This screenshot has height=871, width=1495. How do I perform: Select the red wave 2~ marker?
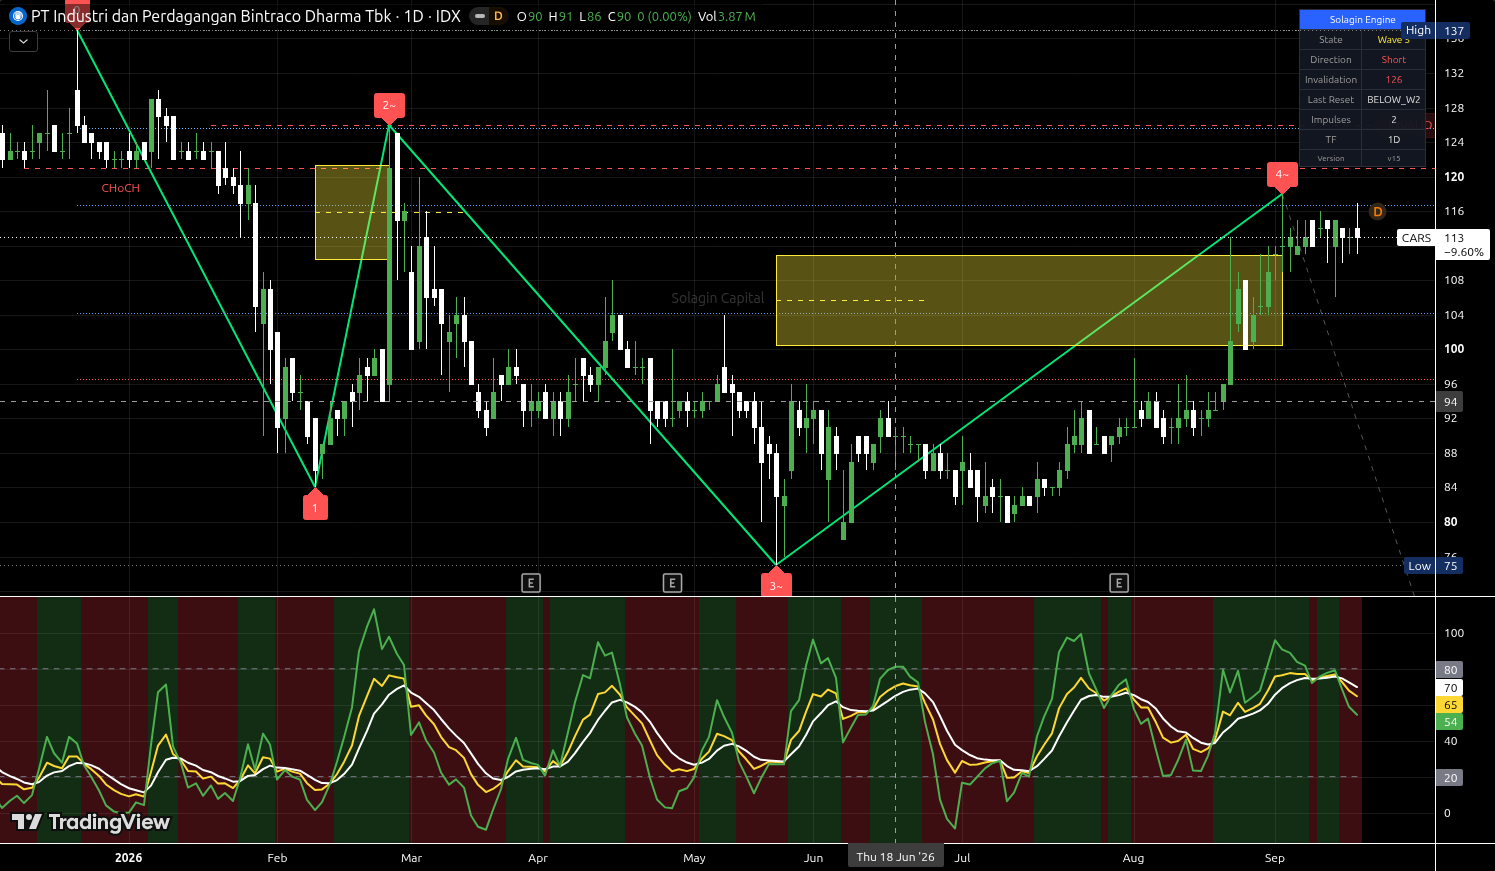click(388, 107)
